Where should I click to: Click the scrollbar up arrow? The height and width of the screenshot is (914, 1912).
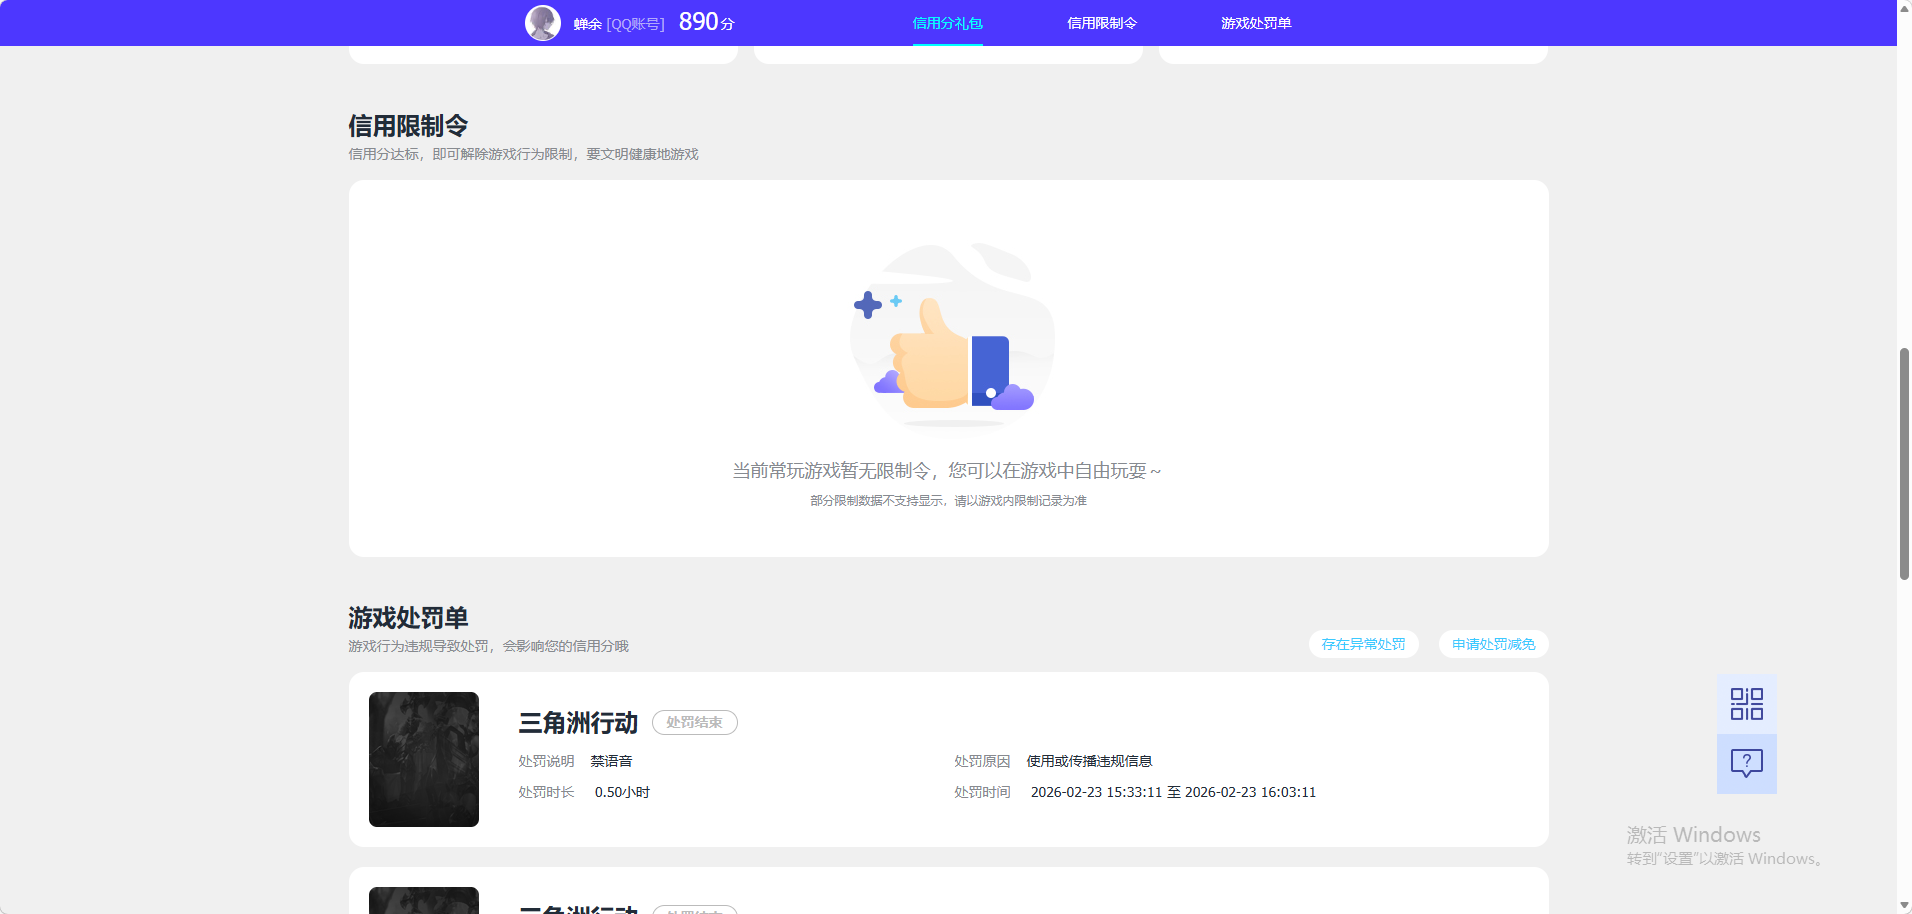point(1903,7)
